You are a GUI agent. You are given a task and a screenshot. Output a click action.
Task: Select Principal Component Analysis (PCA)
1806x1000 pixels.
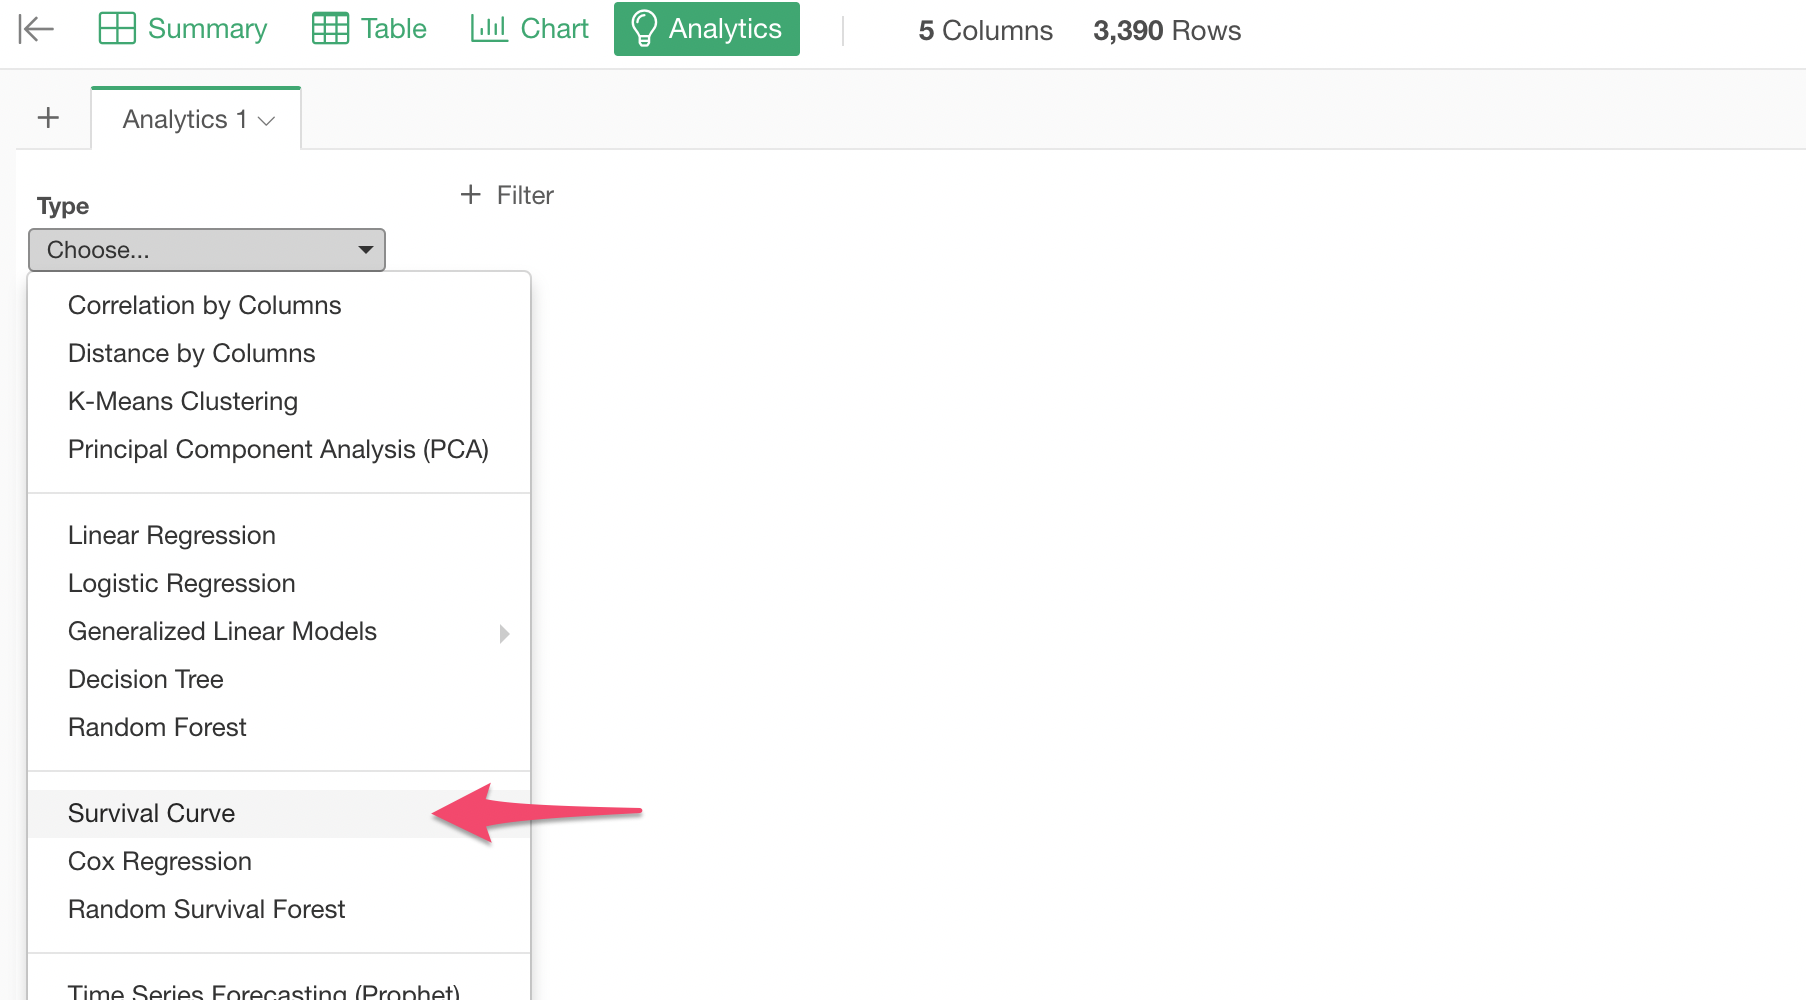pos(278,449)
